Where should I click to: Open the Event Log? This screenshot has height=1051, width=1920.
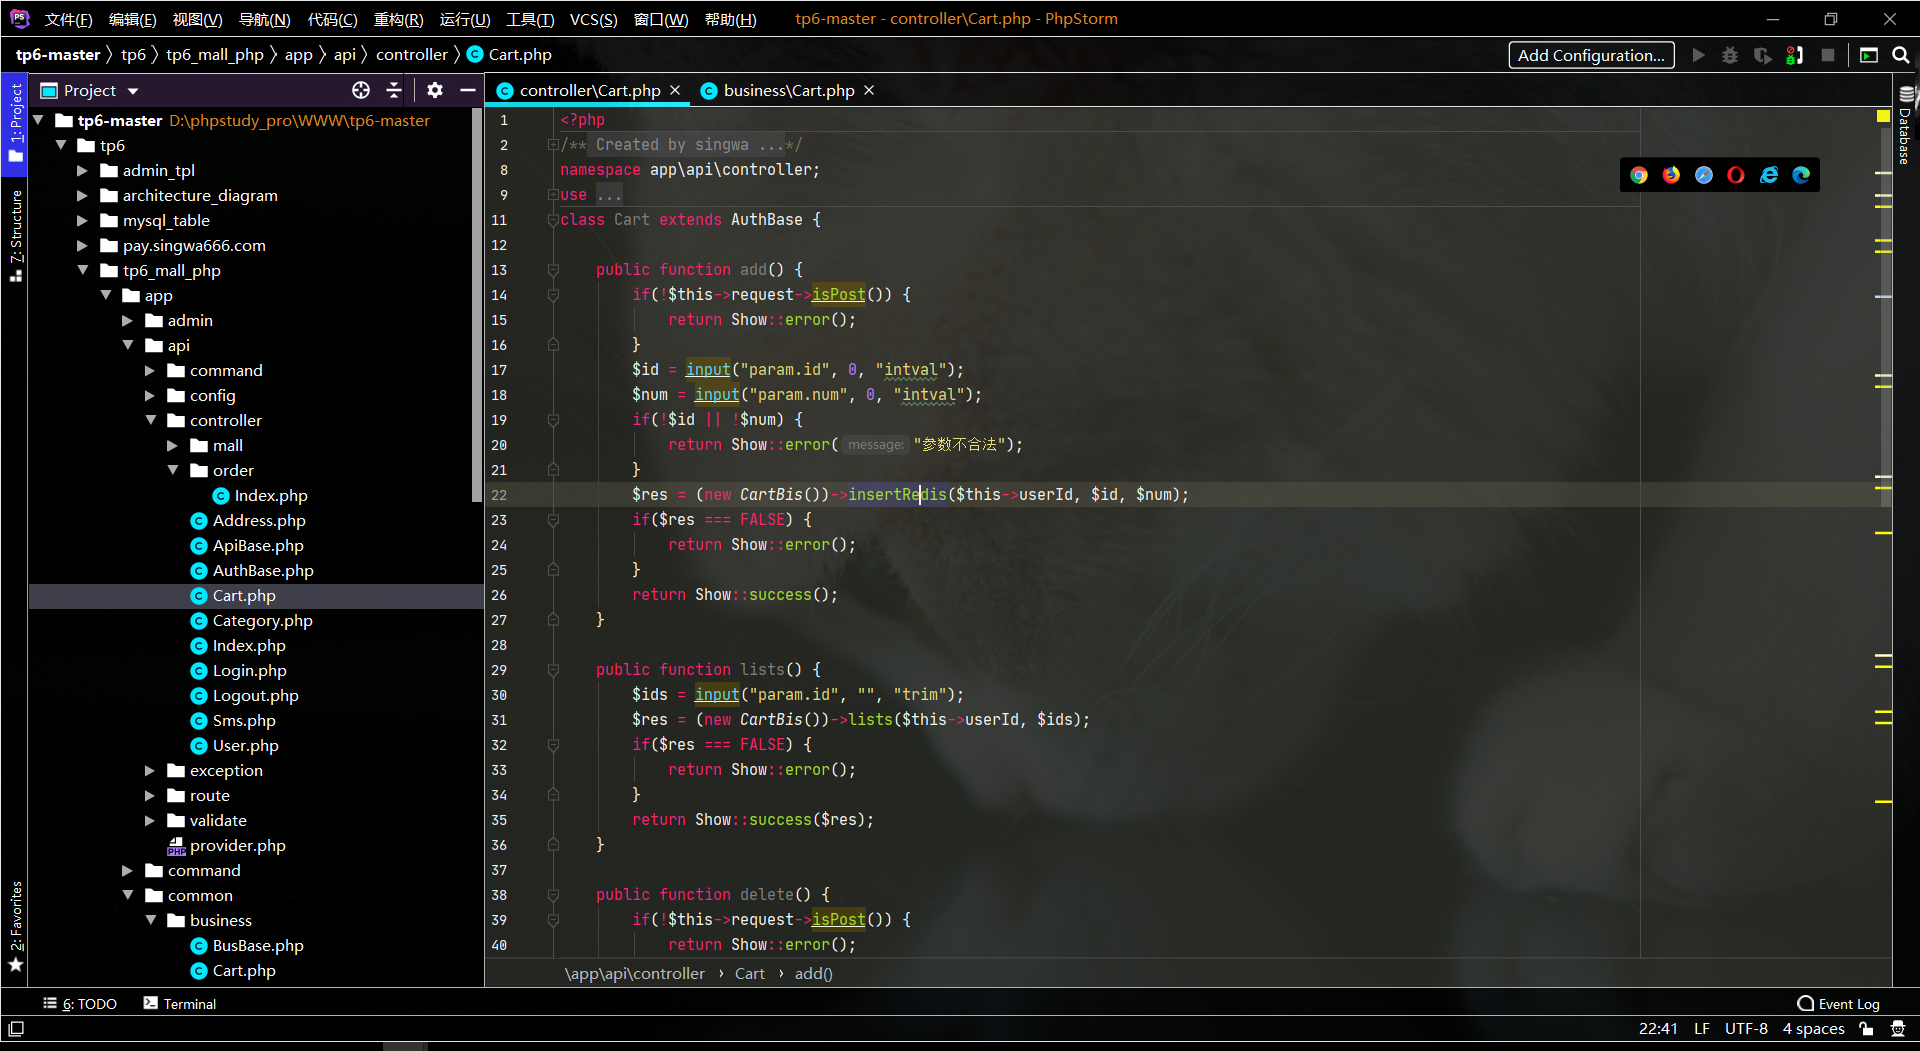click(1838, 1004)
